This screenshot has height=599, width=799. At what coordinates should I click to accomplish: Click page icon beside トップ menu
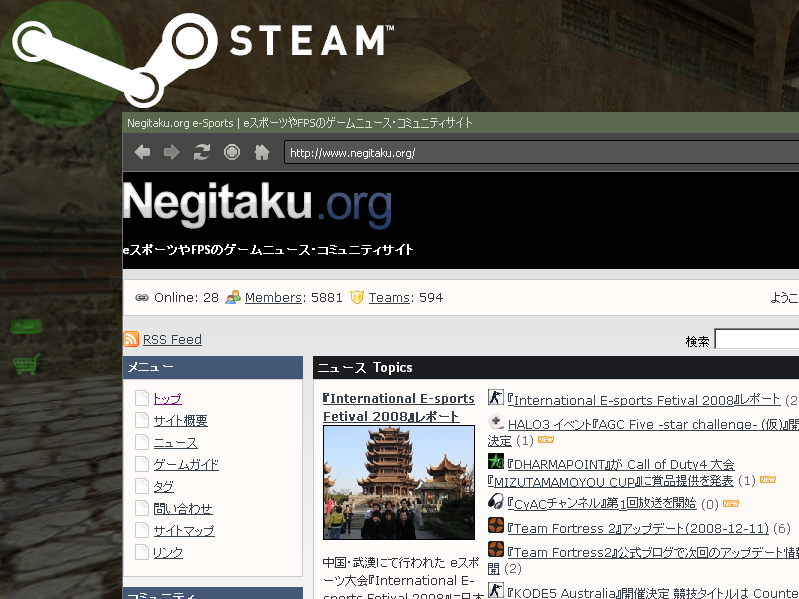tap(142, 398)
